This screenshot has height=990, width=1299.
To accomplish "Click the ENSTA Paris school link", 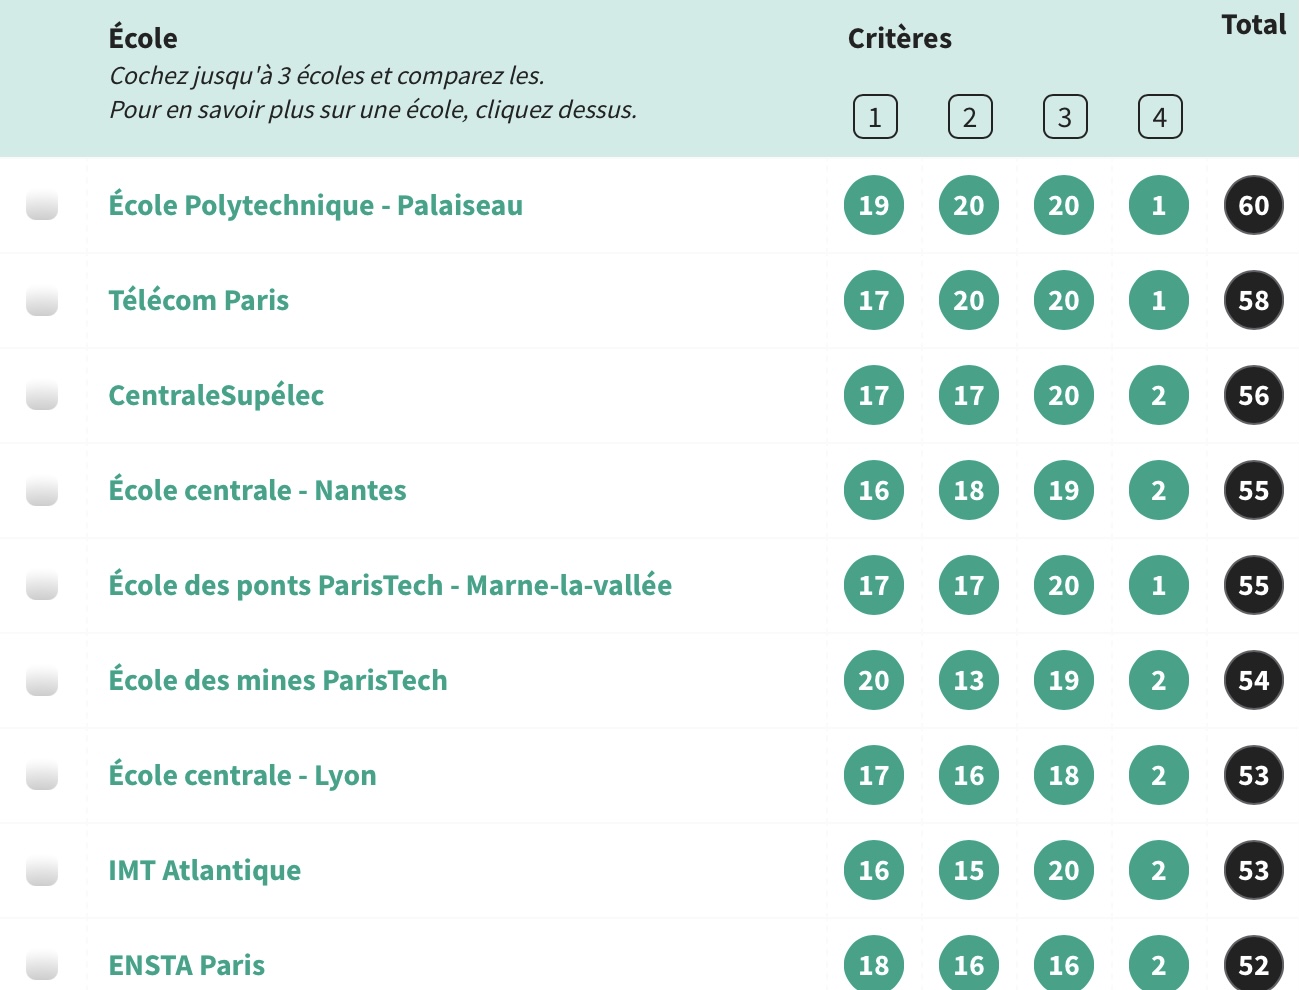I will click(186, 965).
